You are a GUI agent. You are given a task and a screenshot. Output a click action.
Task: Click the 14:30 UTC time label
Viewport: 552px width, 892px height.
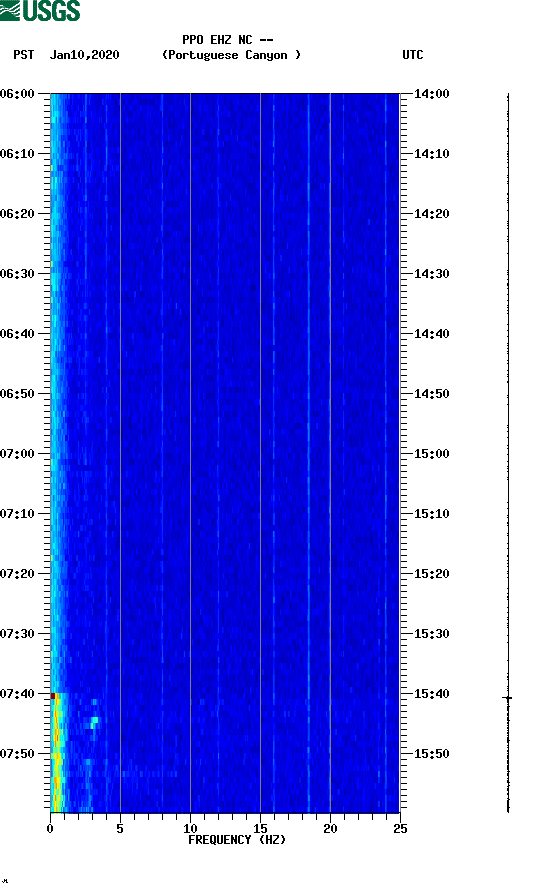click(x=431, y=274)
